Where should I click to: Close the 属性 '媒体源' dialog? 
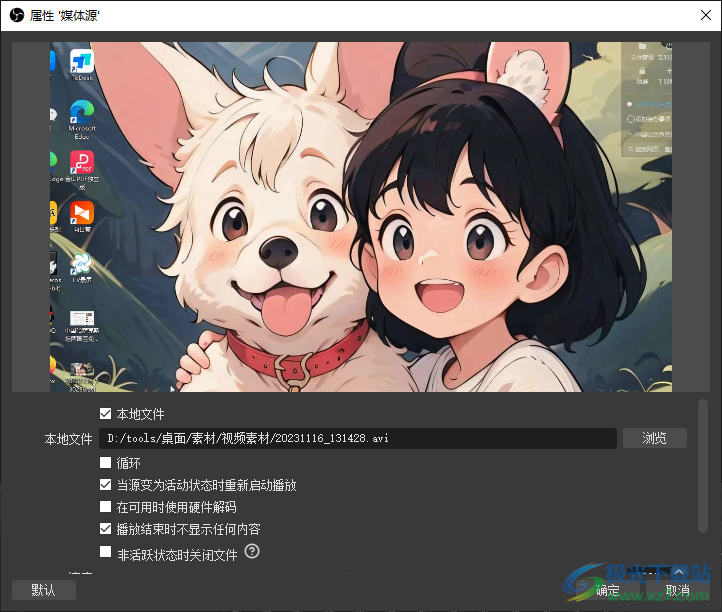tap(705, 15)
